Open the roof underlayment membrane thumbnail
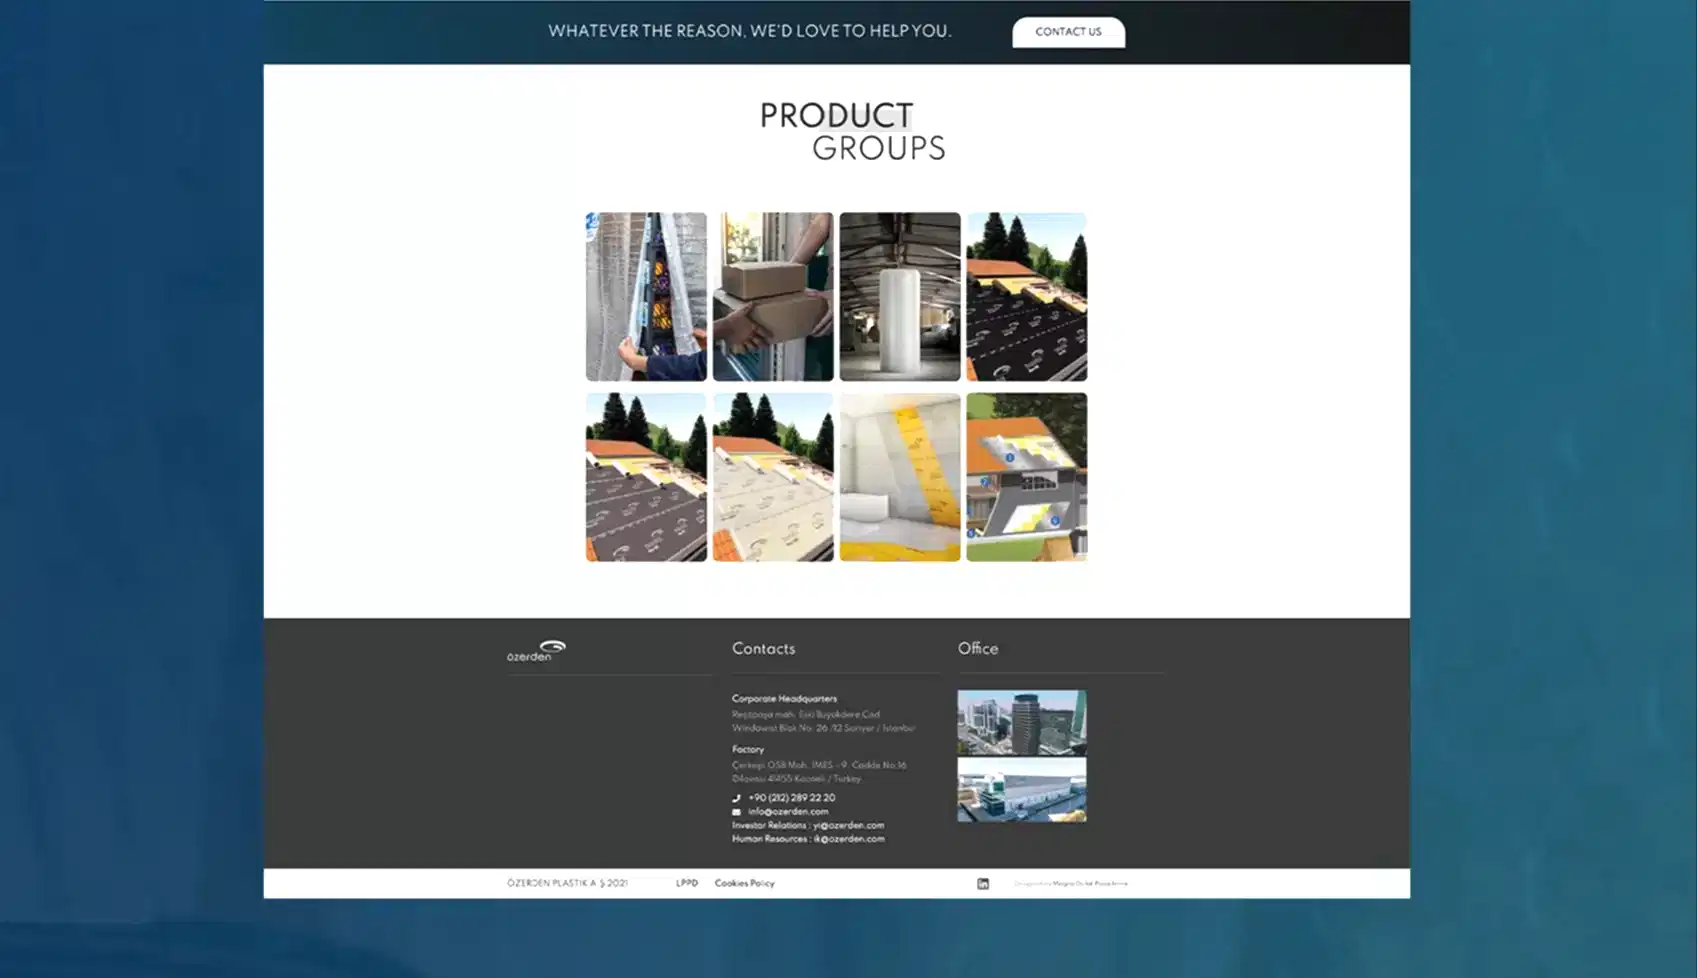The width and height of the screenshot is (1697, 978). point(1026,296)
